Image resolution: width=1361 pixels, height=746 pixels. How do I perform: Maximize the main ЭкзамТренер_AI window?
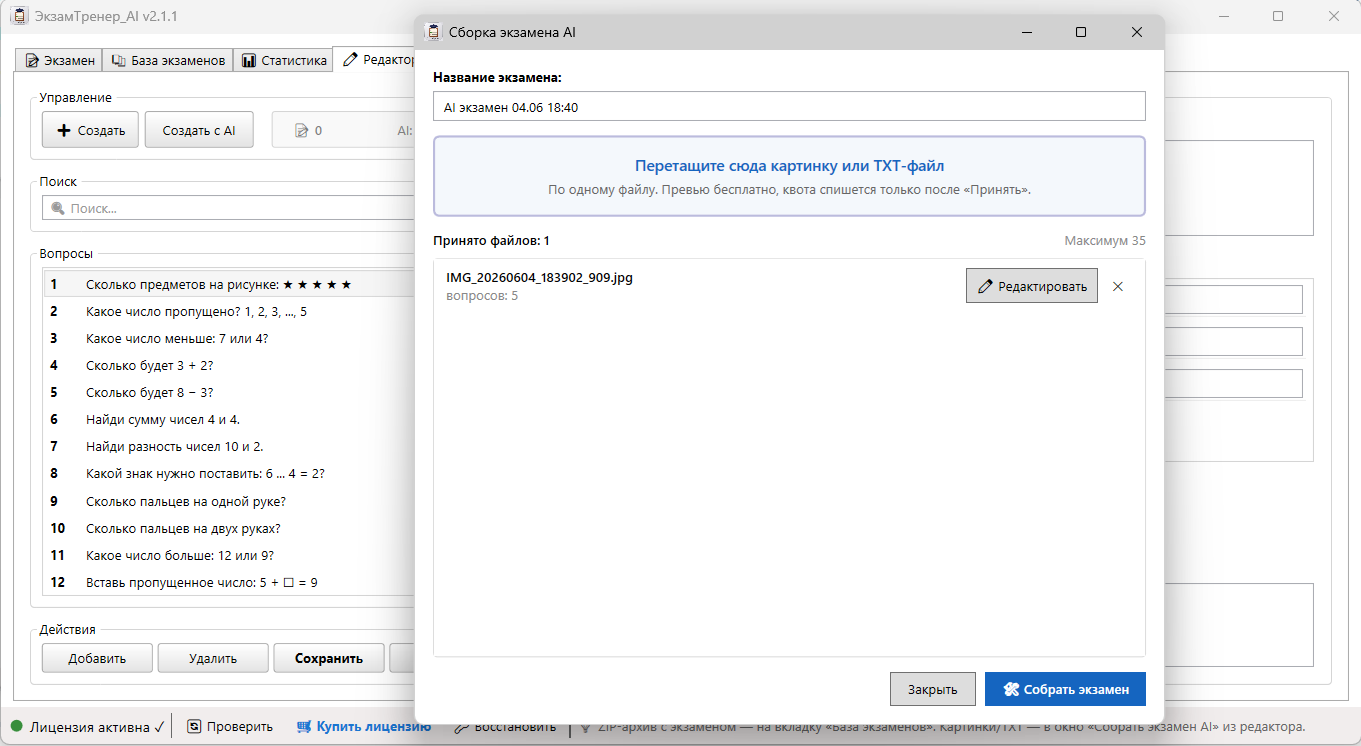(1278, 16)
